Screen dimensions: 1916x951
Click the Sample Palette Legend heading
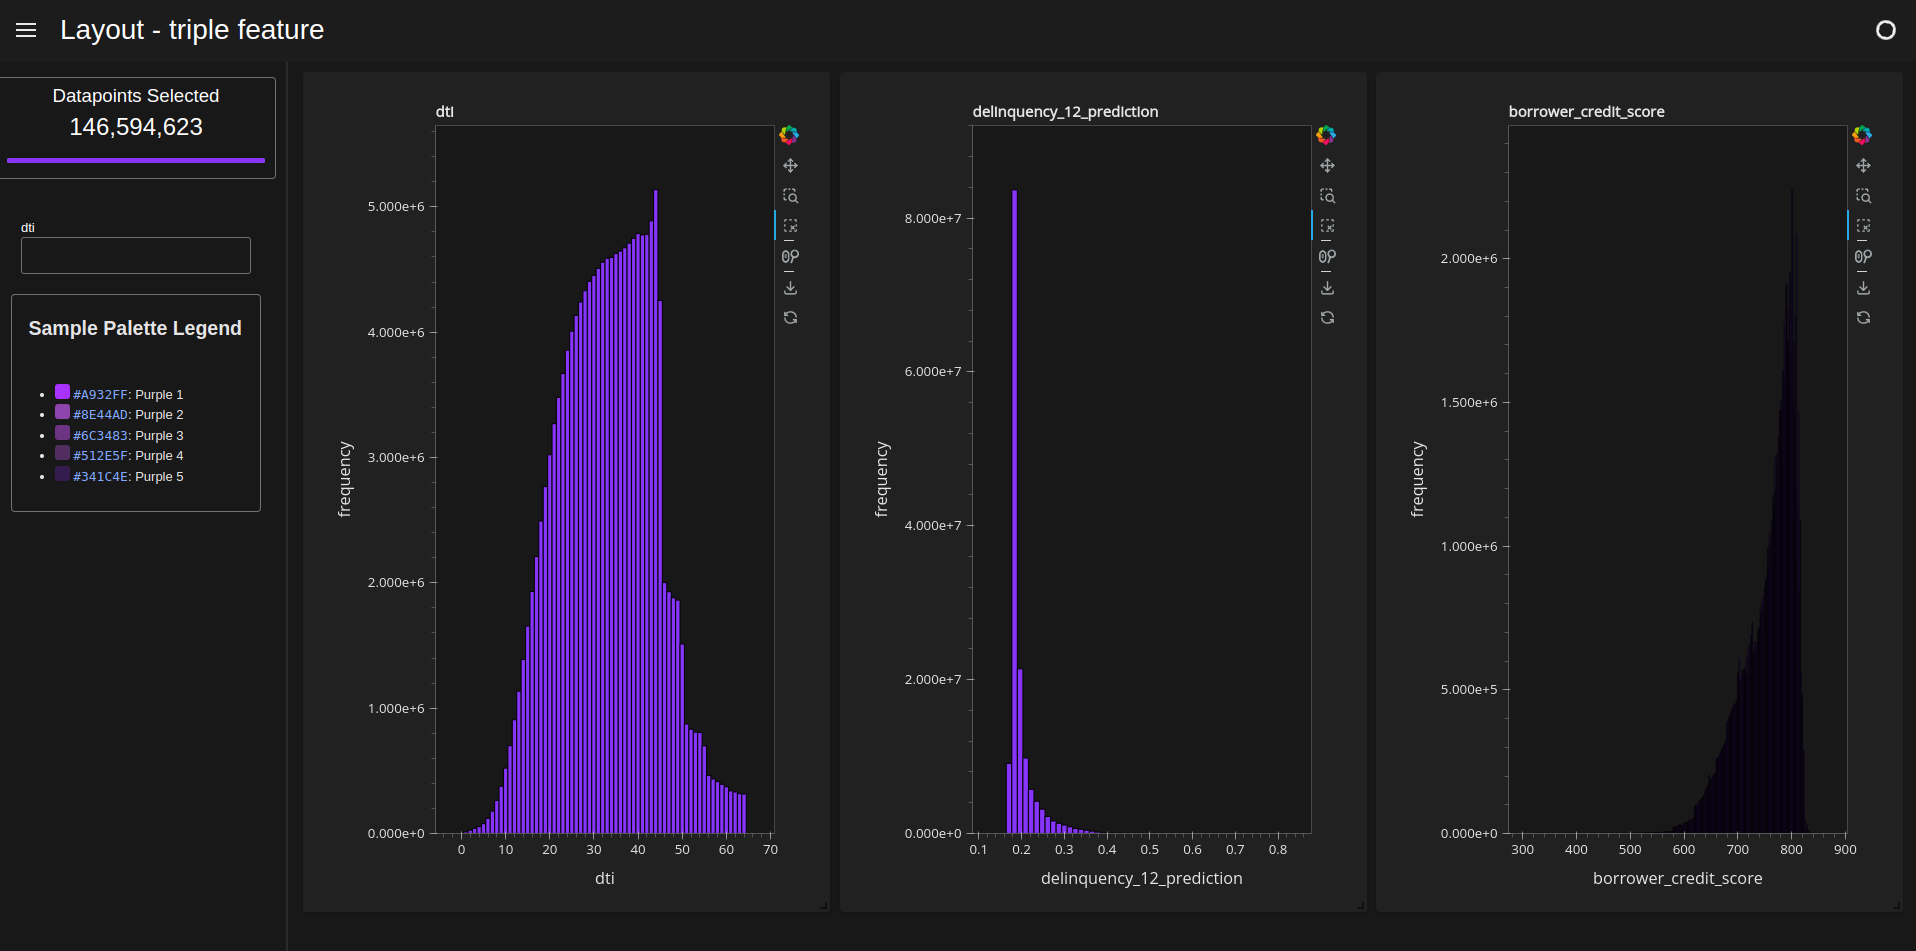coord(135,328)
